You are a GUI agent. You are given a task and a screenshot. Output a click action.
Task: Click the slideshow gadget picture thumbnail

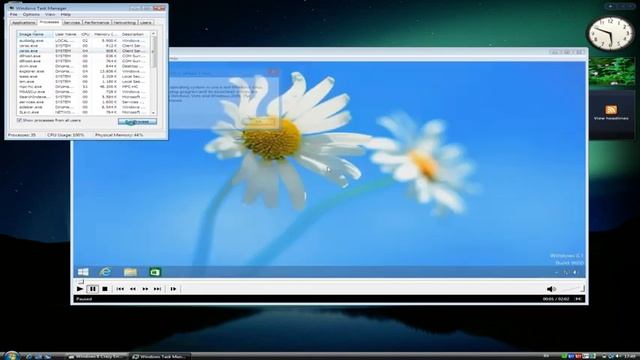(x=612, y=72)
